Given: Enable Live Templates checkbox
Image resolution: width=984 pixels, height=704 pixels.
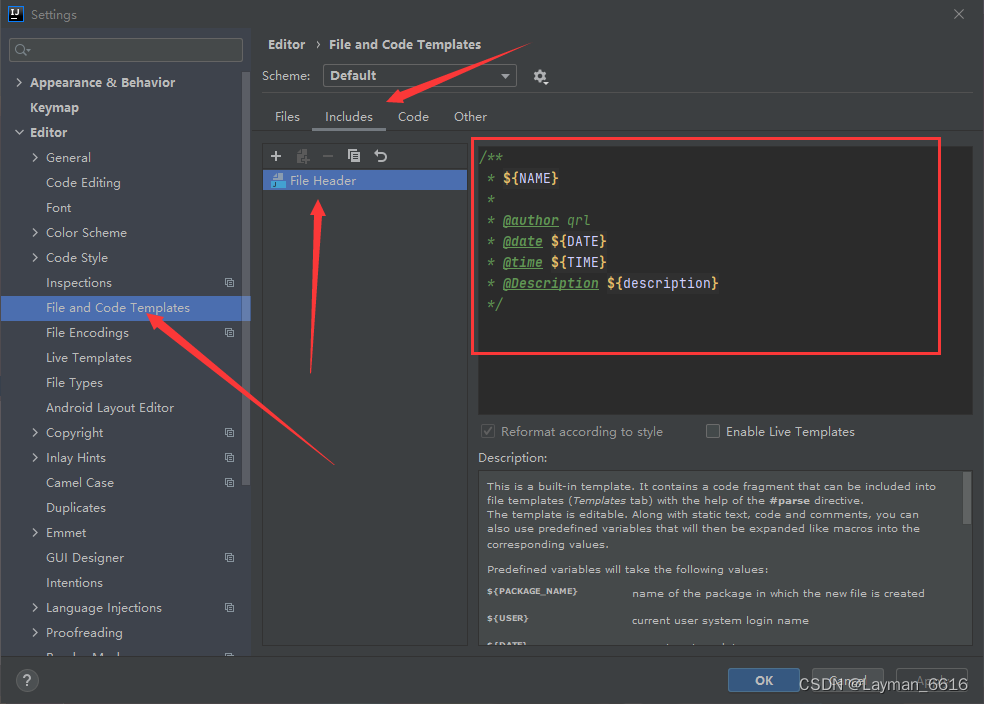Looking at the screenshot, I should [x=713, y=431].
